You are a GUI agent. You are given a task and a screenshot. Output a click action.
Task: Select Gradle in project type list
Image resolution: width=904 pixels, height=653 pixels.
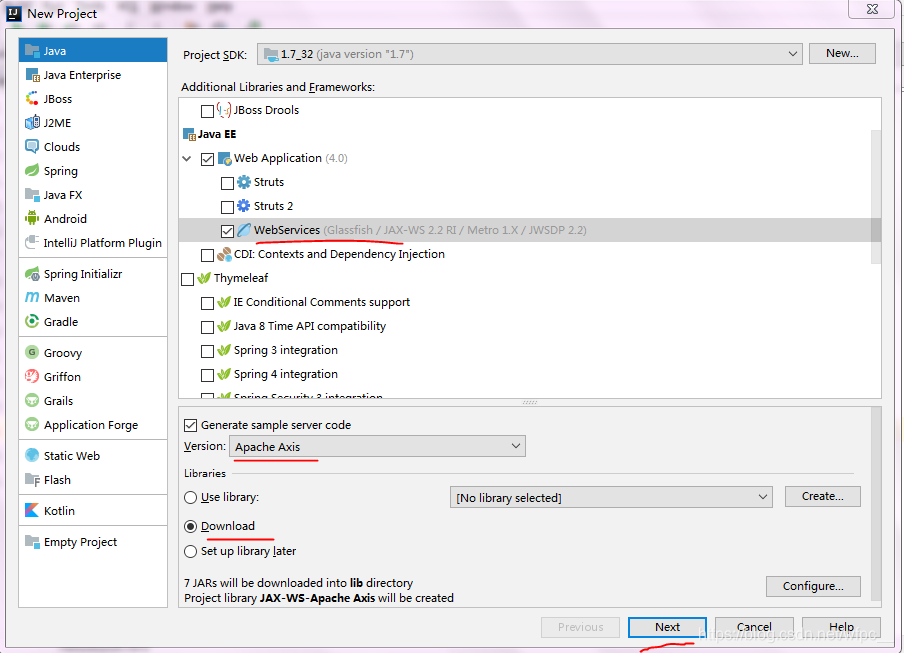click(93, 322)
